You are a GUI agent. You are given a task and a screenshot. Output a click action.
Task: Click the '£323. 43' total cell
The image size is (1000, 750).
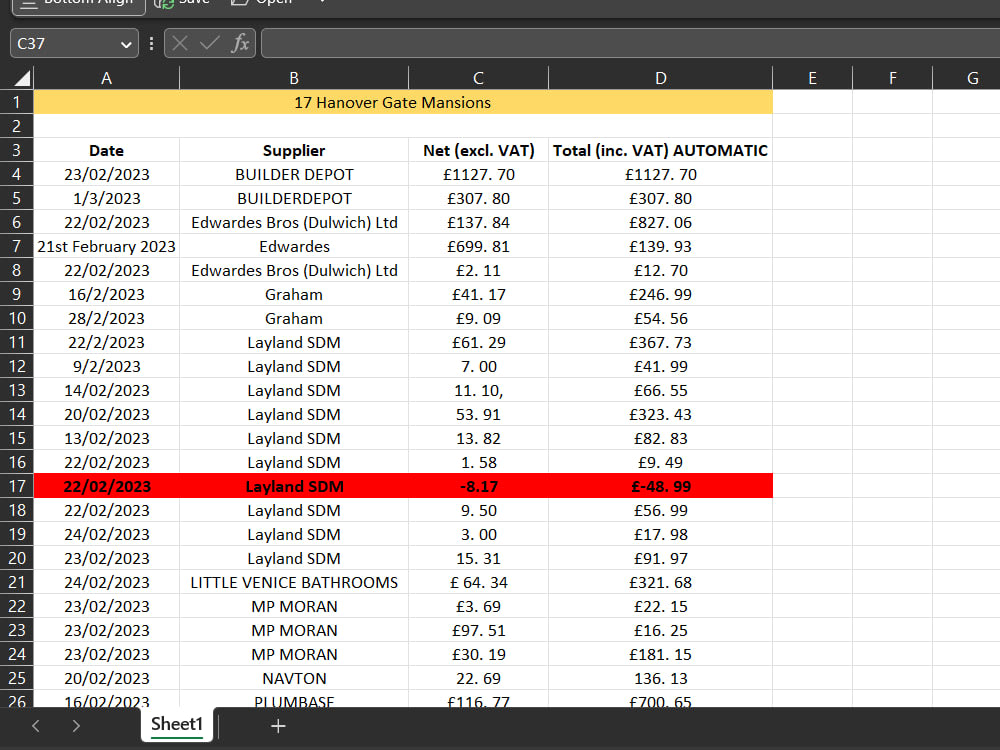pyautogui.click(x=661, y=415)
